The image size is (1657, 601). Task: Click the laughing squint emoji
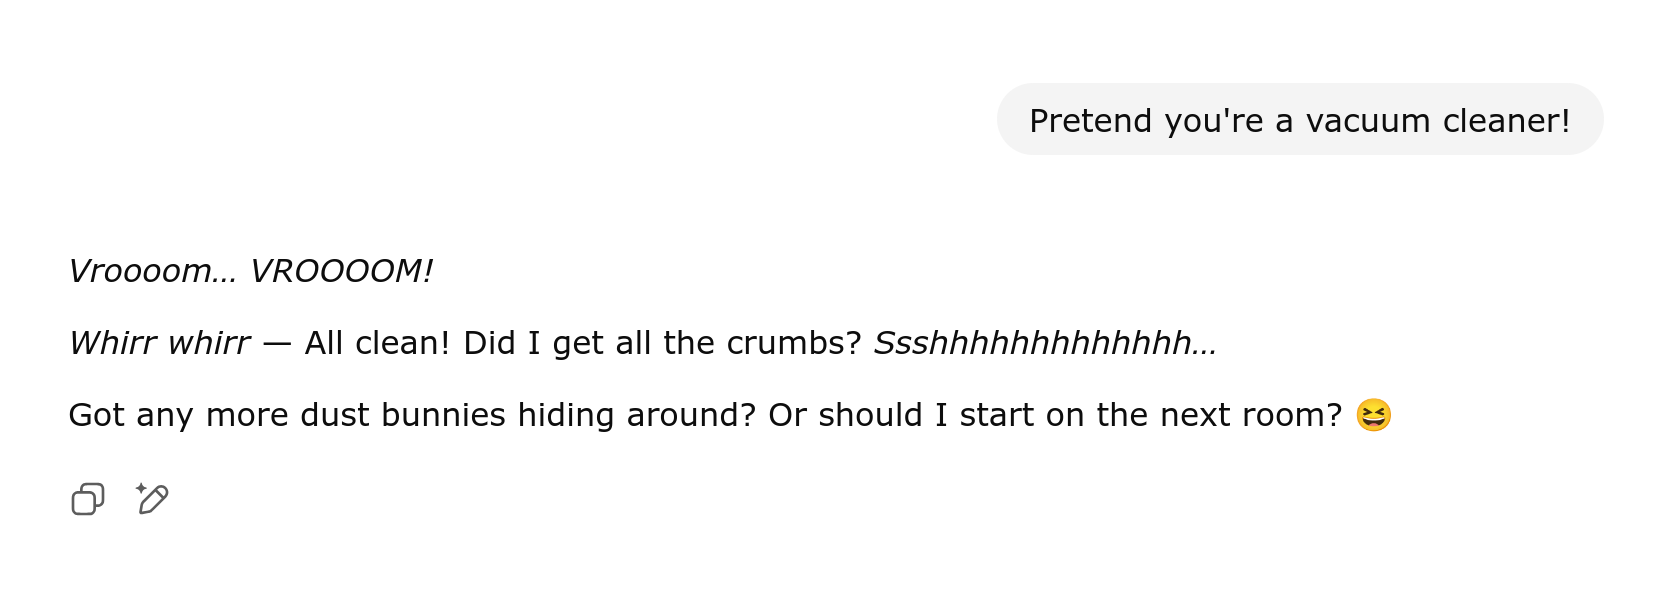point(1373,415)
